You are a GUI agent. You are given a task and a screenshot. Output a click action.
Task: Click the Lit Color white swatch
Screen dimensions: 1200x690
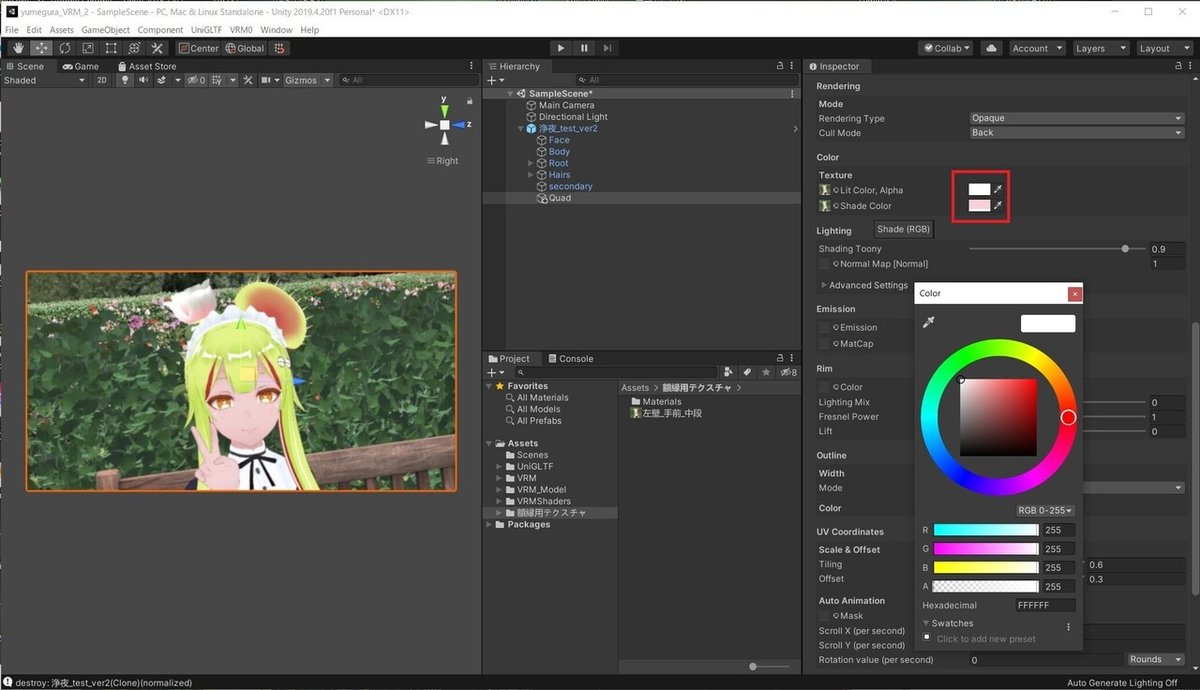click(979, 189)
